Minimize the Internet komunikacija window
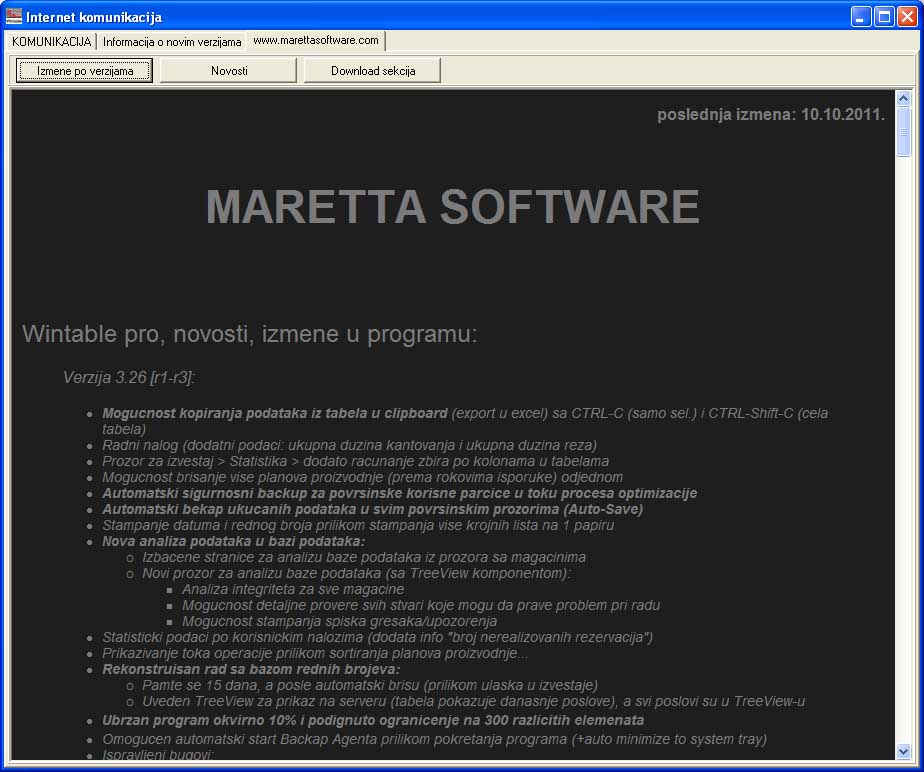The height and width of the screenshot is (772, 924). tap(861, 16)
